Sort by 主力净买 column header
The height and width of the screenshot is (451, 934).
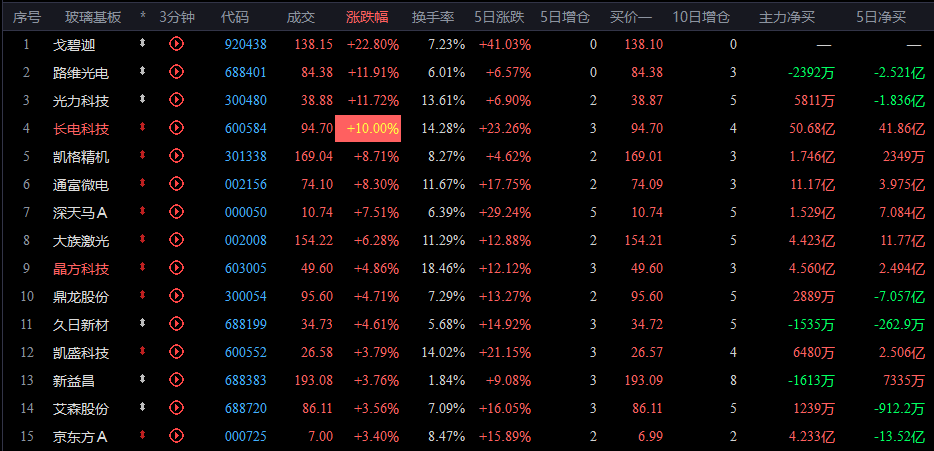(x=786, y=17)
